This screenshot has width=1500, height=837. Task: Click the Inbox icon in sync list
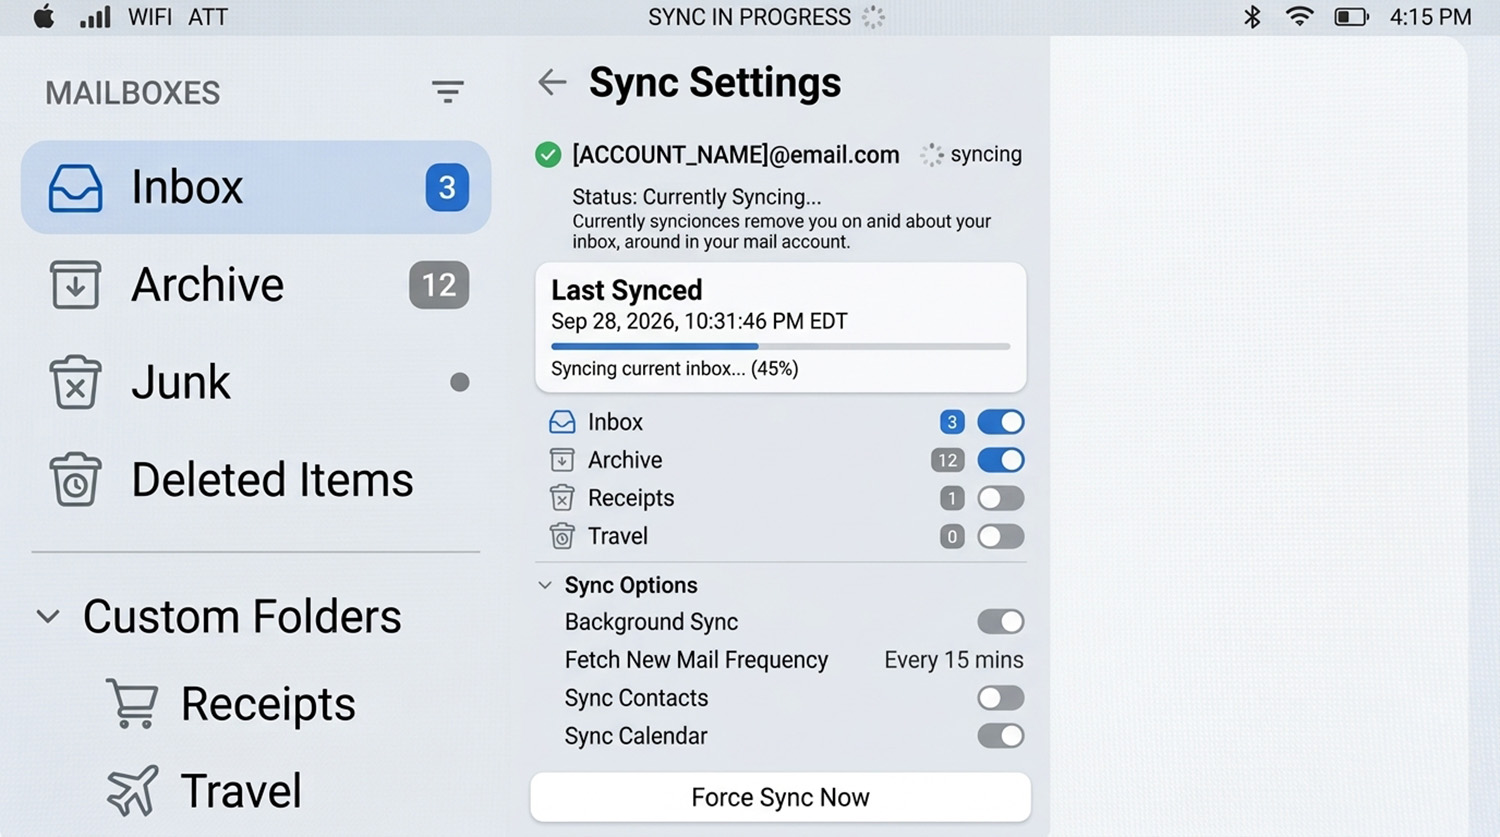(562, 422)
